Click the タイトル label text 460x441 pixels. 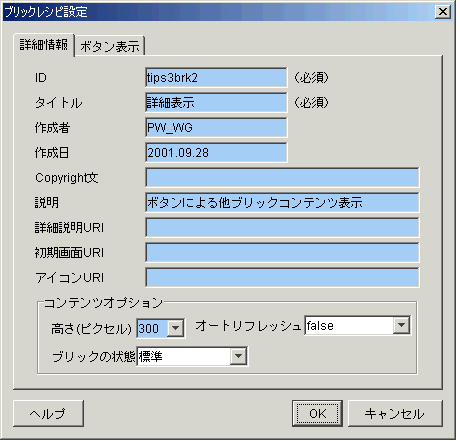click(59, 103)
